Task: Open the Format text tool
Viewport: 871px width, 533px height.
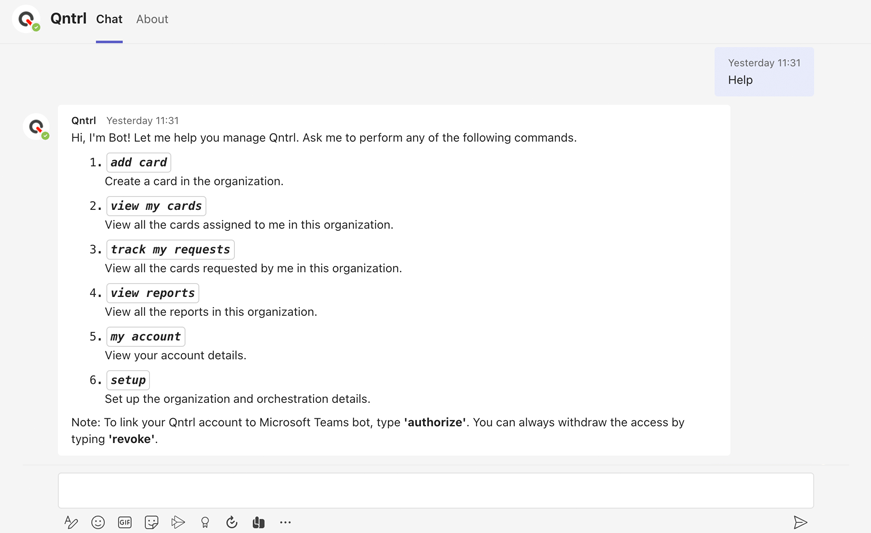Action: click(71, 522)
